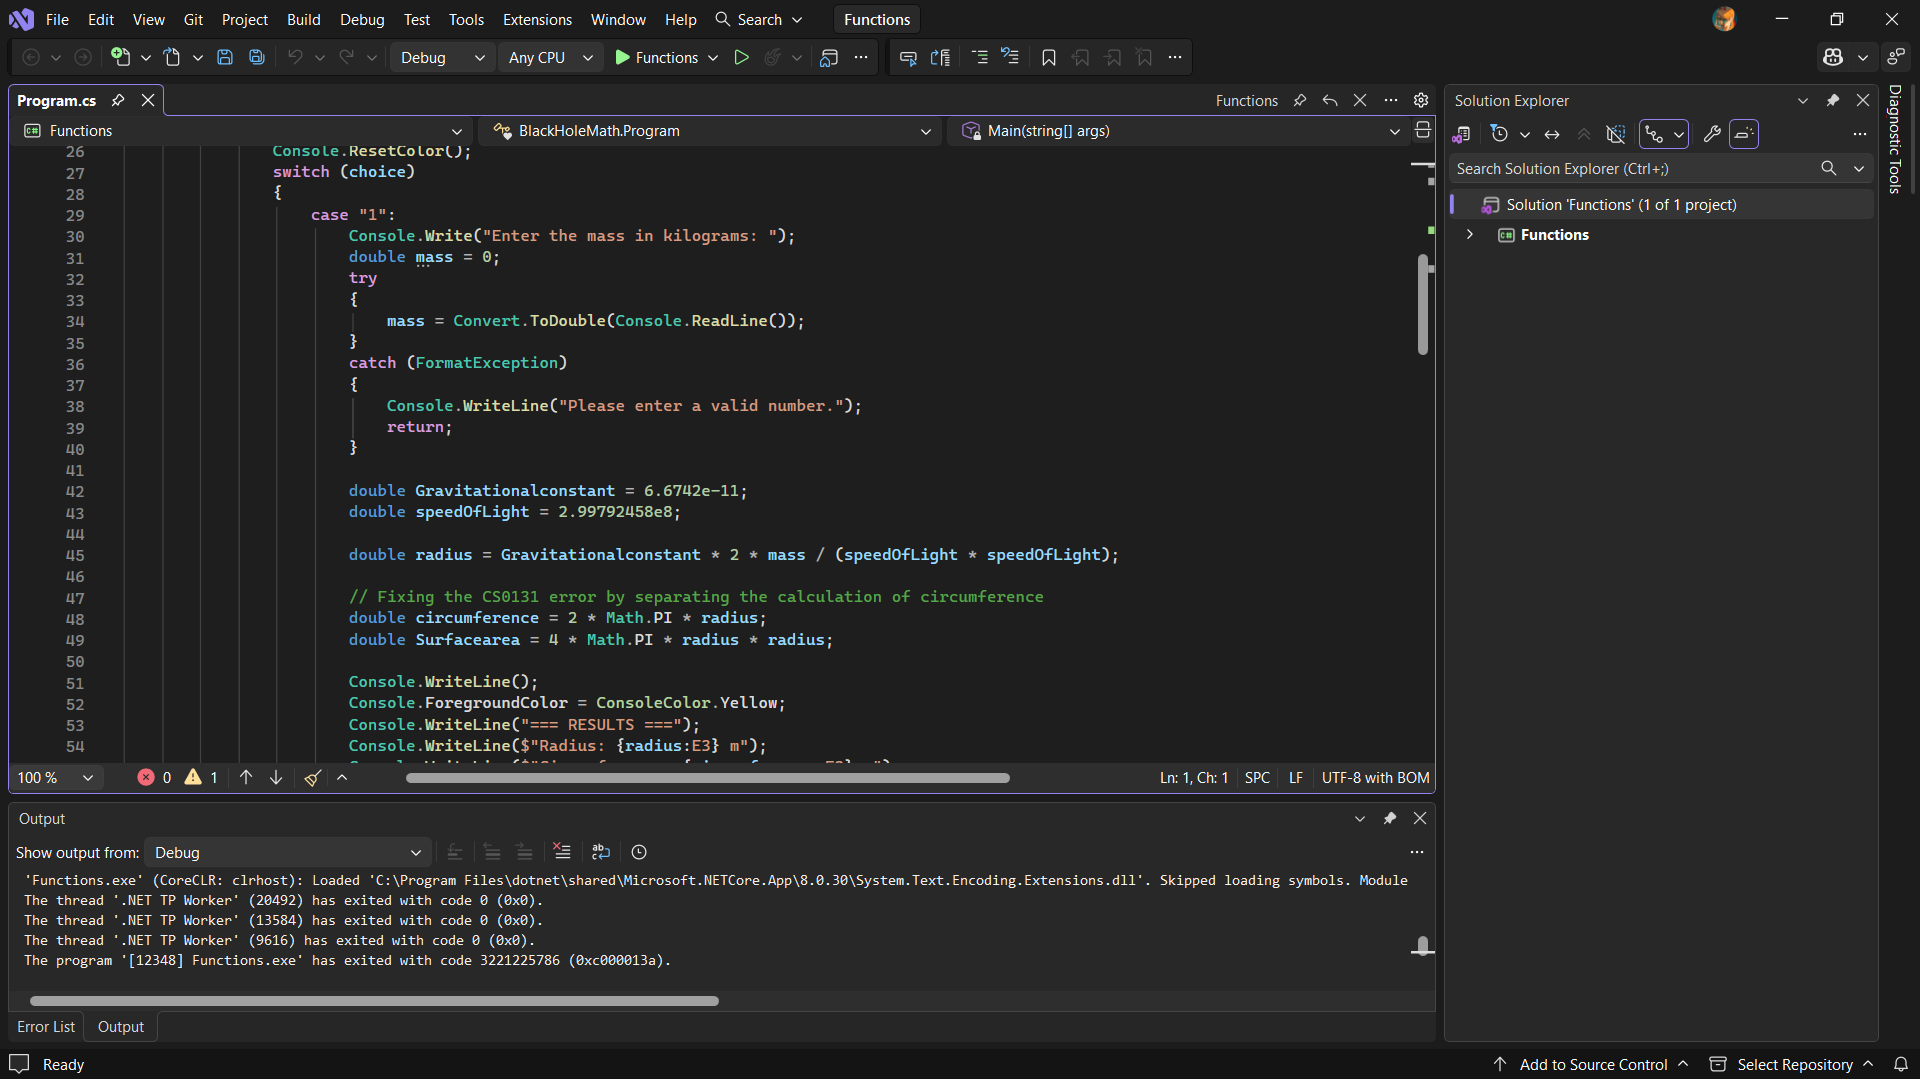The image size is (1920, 1080).
Task: Start Without Debugging with hollow play icon
Action: pos(741,58)
